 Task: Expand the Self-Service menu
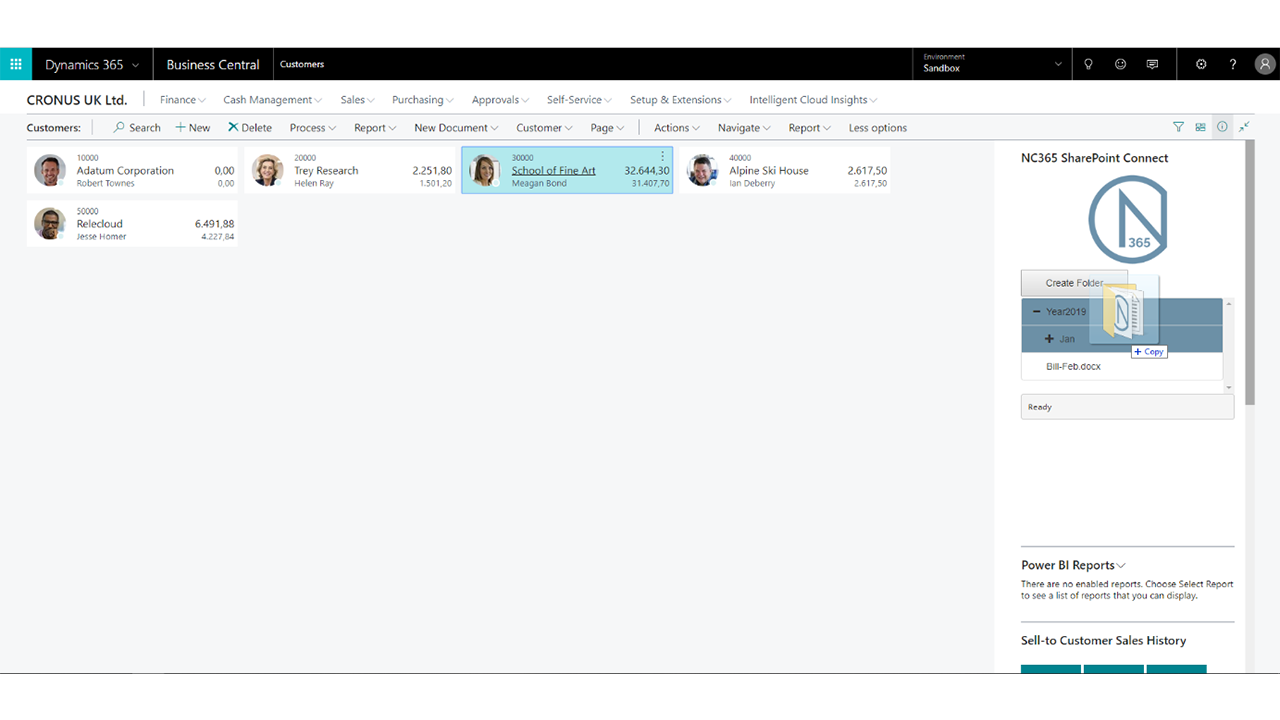pos(580,100)
